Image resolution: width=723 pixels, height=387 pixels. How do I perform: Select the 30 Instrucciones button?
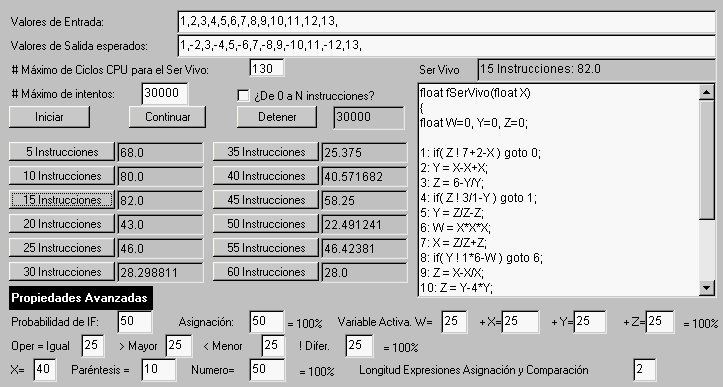pos(62,272)
